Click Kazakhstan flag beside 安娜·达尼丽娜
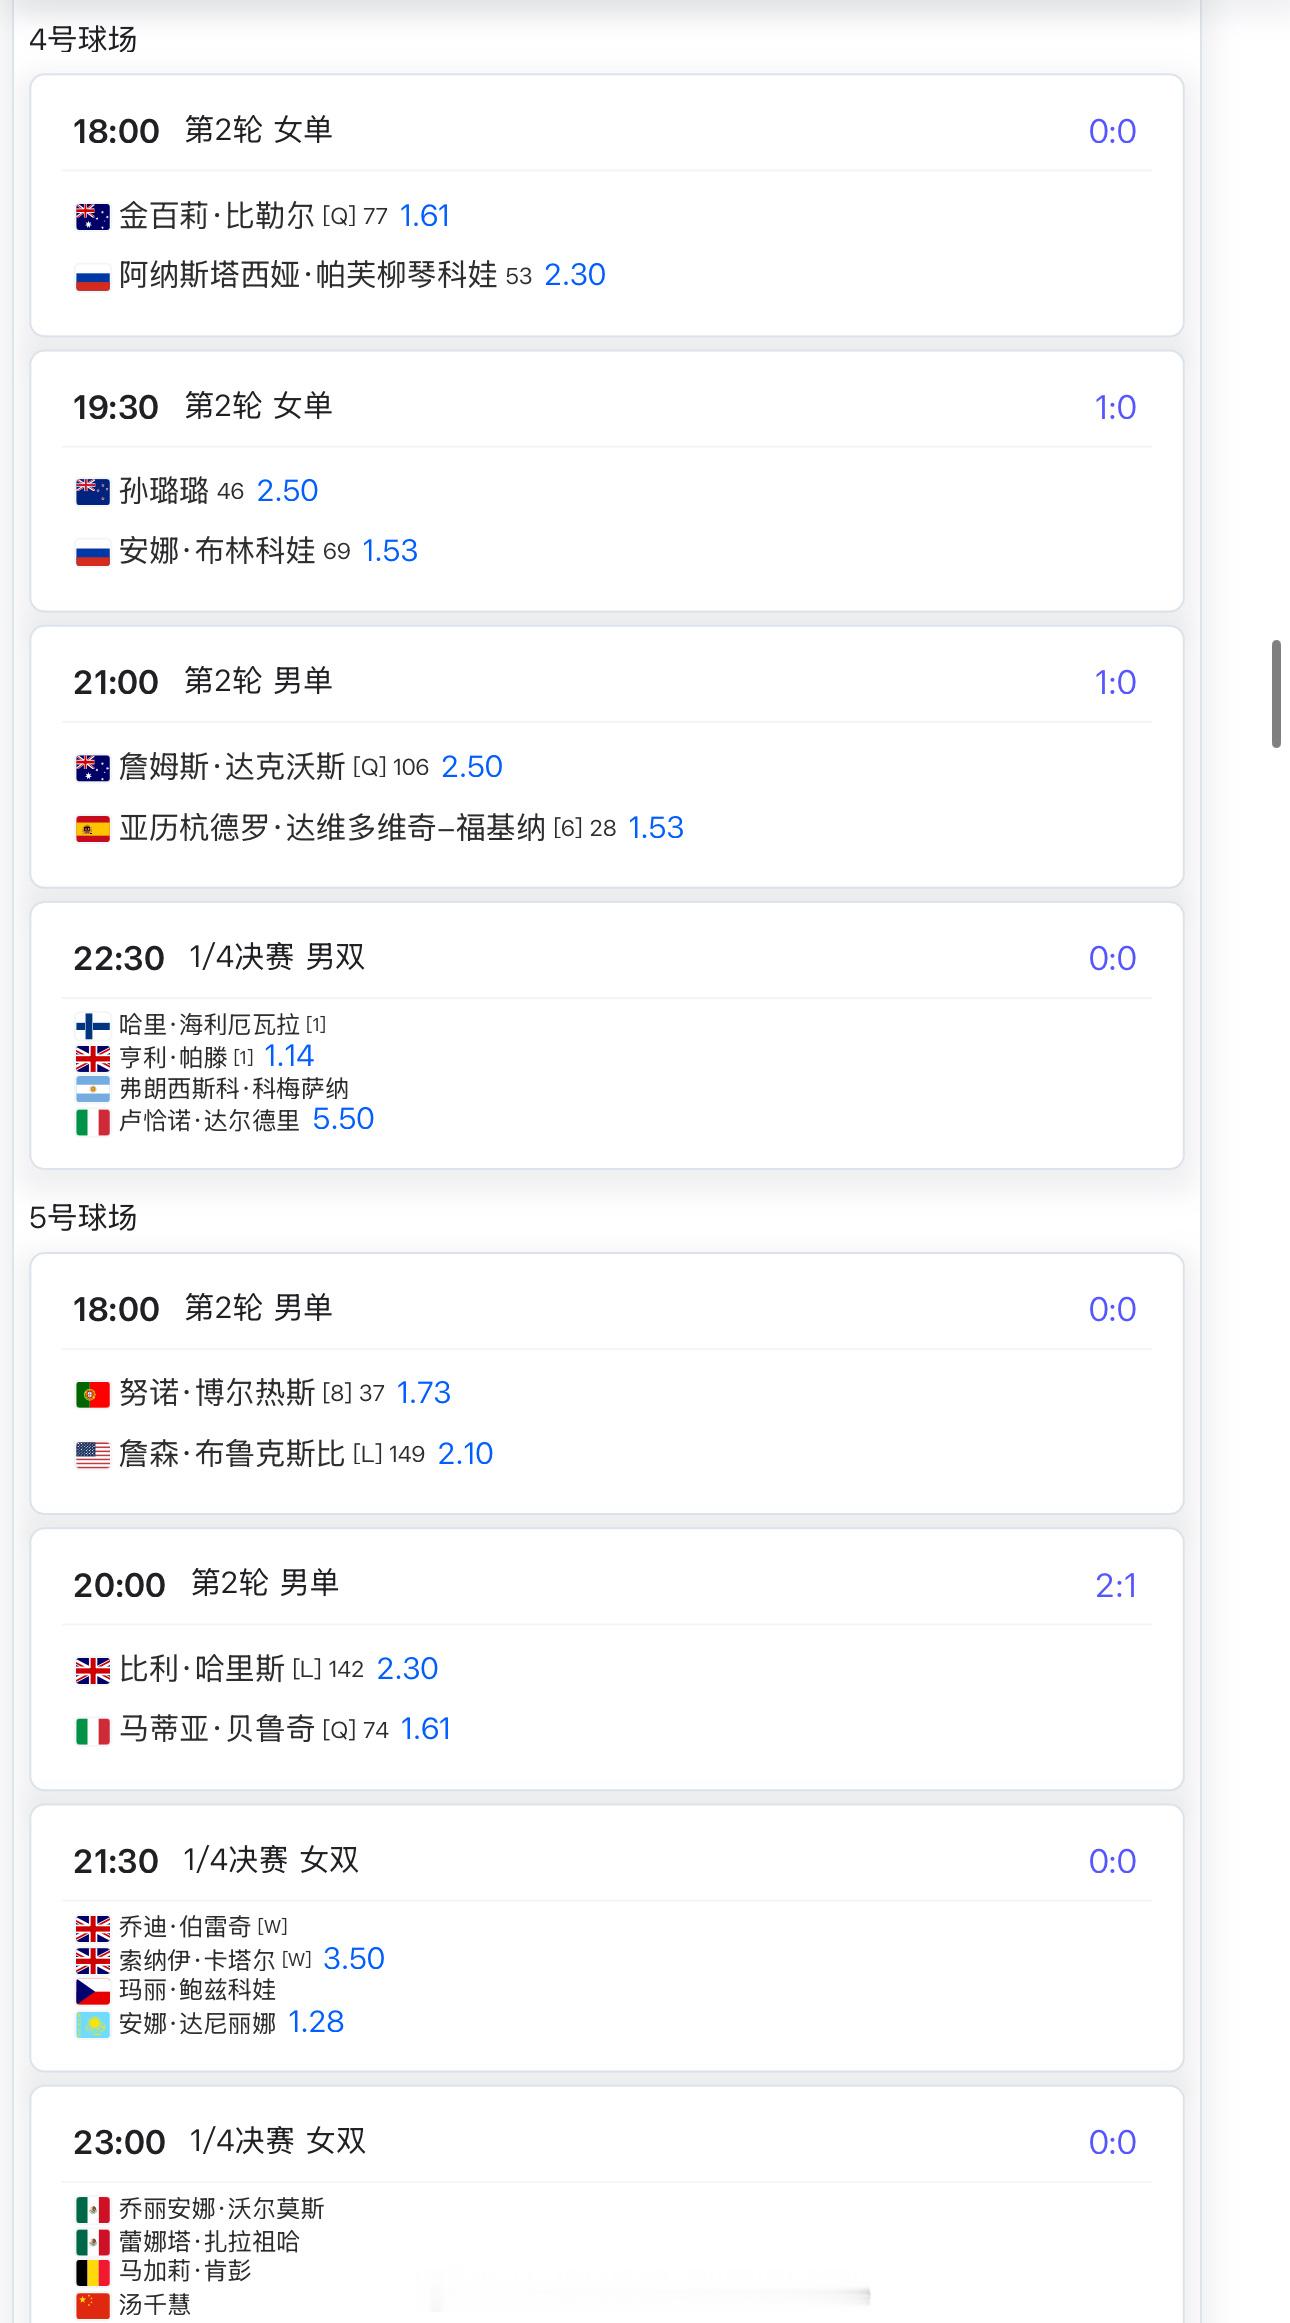This screenshot has height=2323, width=1290. pyautogui.click(x=93, y=2025)
